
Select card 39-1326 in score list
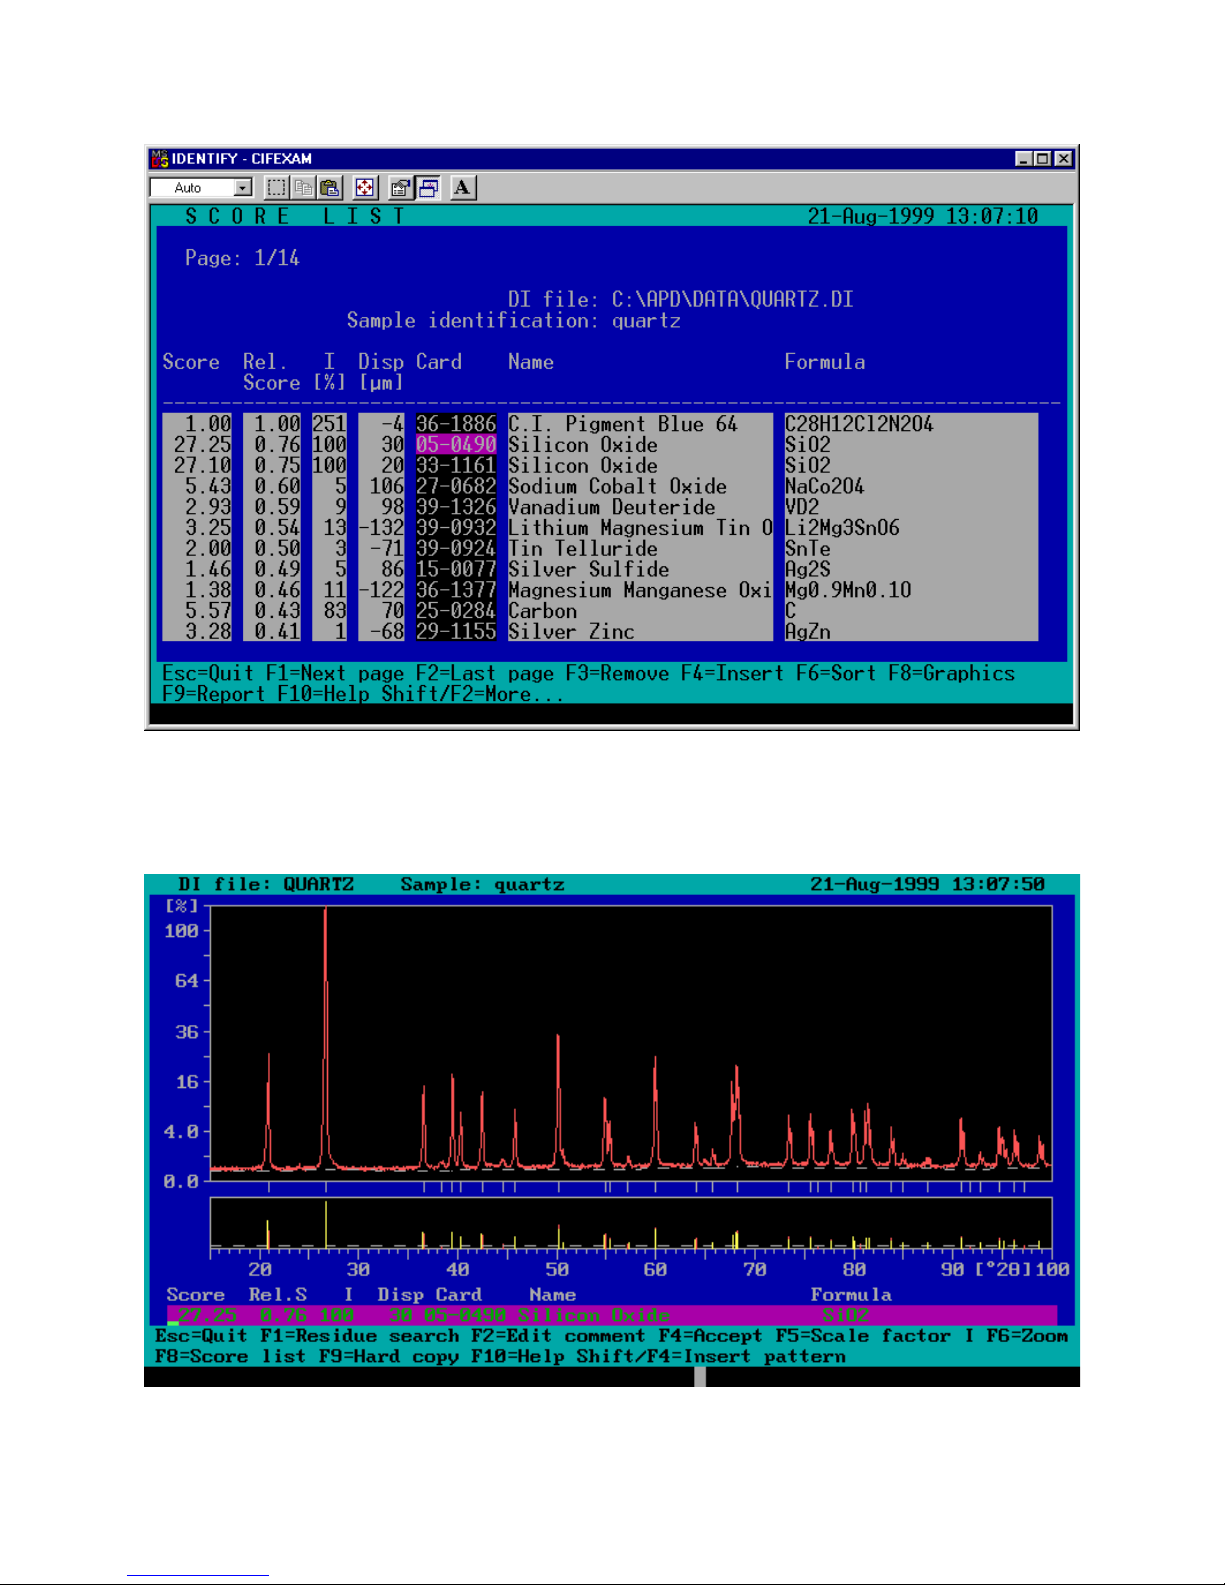tap(456, 507)
